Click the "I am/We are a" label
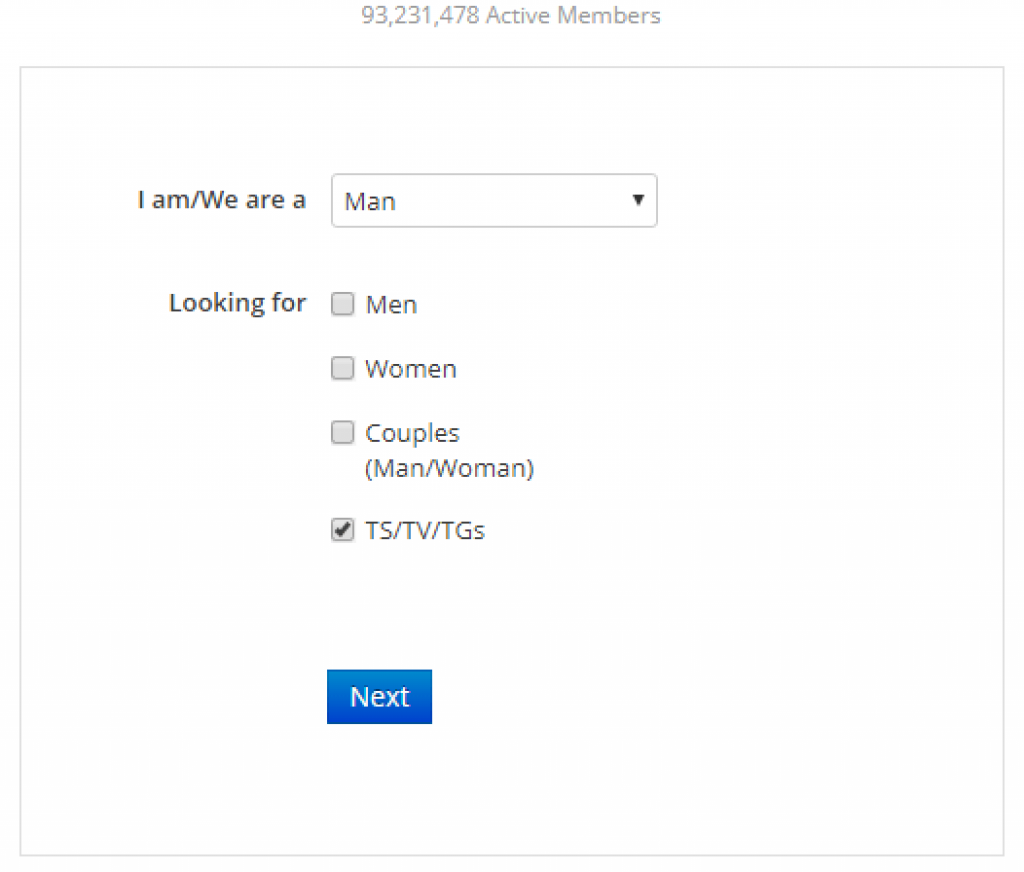Image resolution: width=1024 pixels, height=872 pixels. click(221, 200)
